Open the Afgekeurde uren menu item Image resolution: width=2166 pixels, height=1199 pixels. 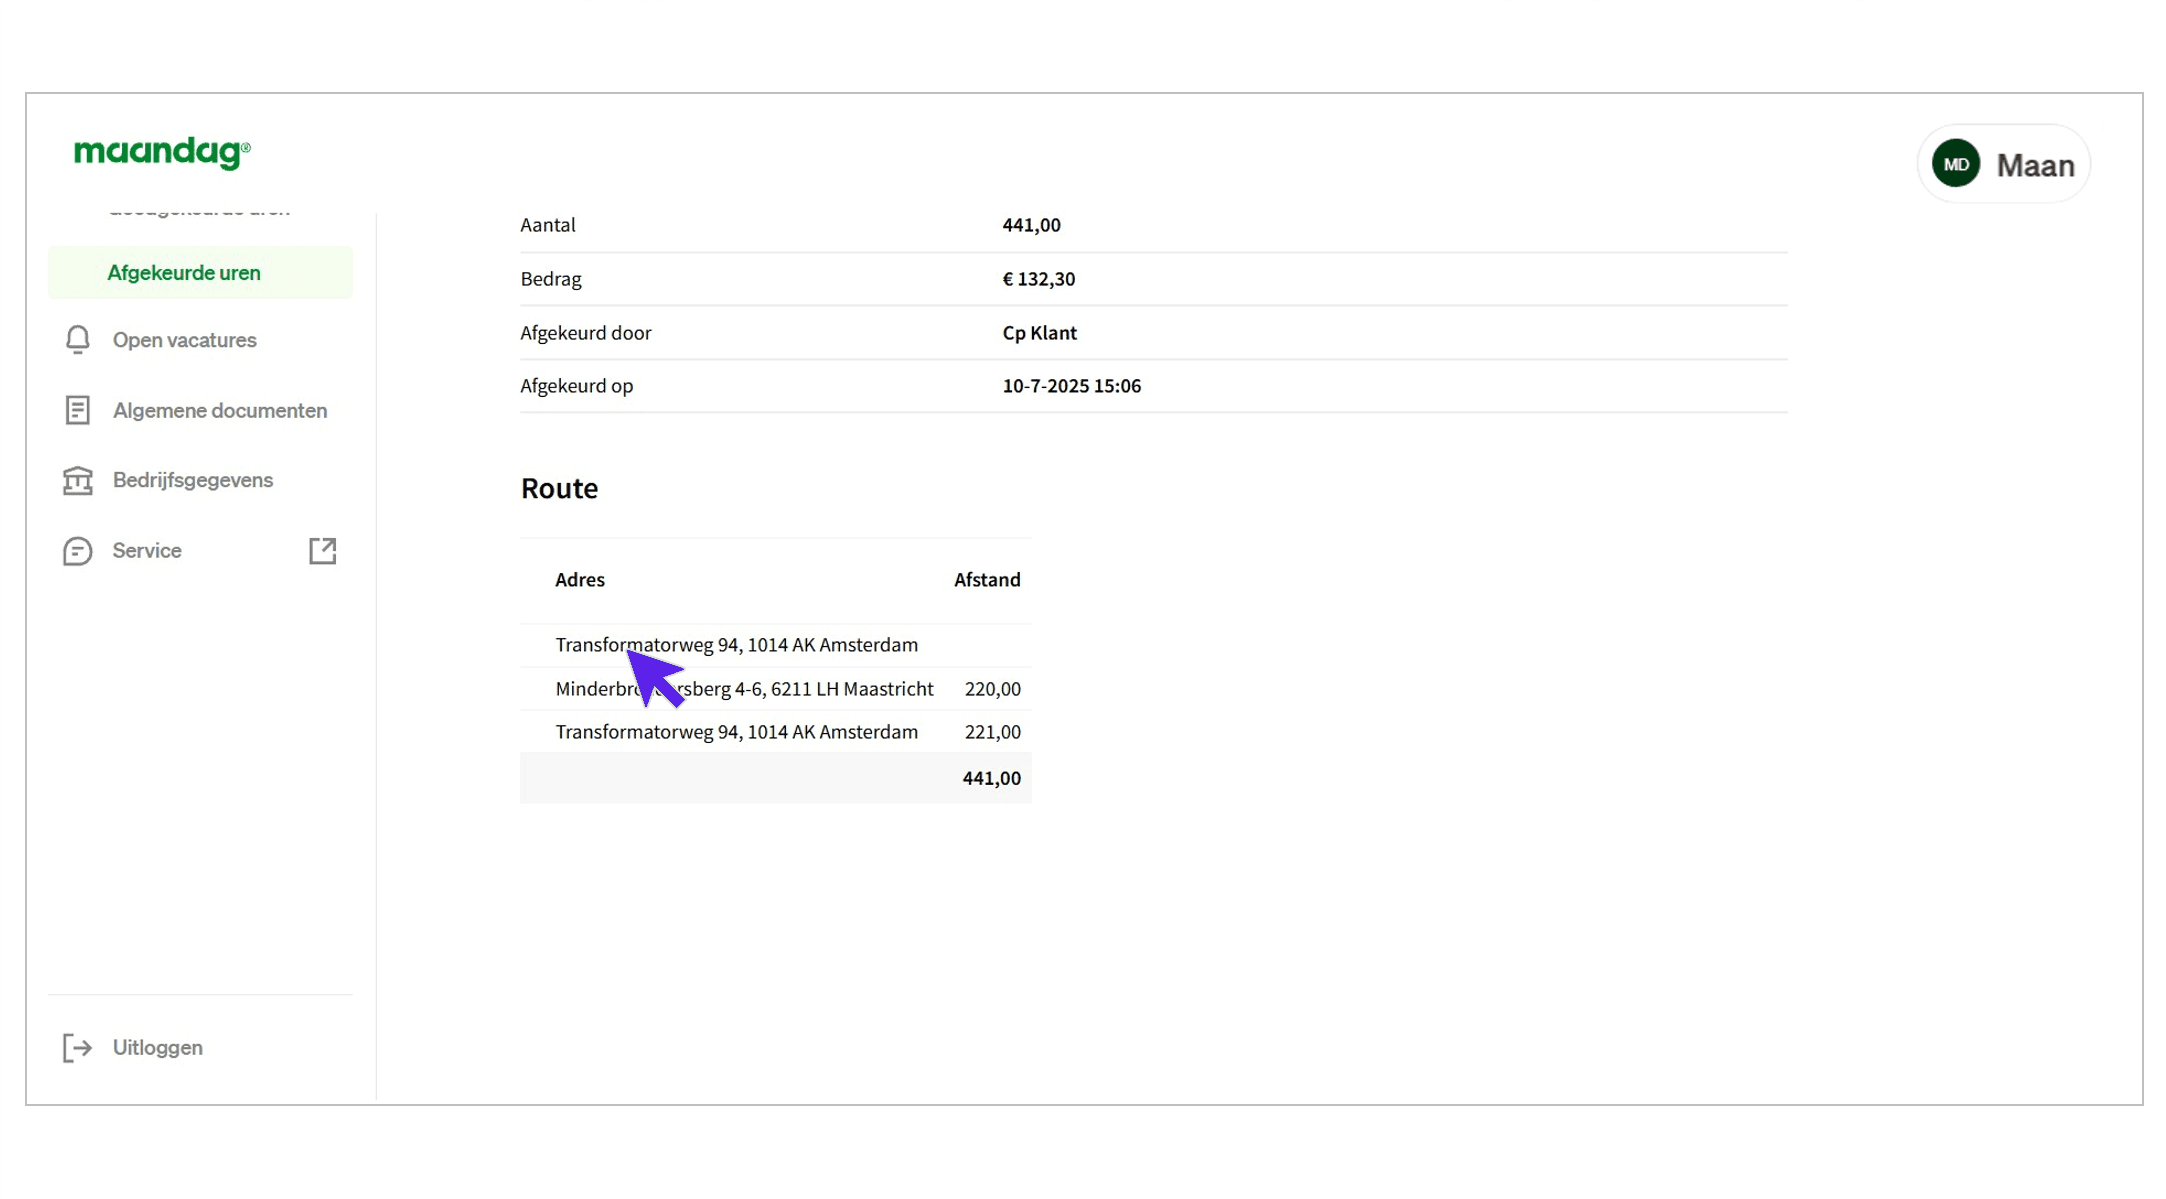[x=184, y=273]
